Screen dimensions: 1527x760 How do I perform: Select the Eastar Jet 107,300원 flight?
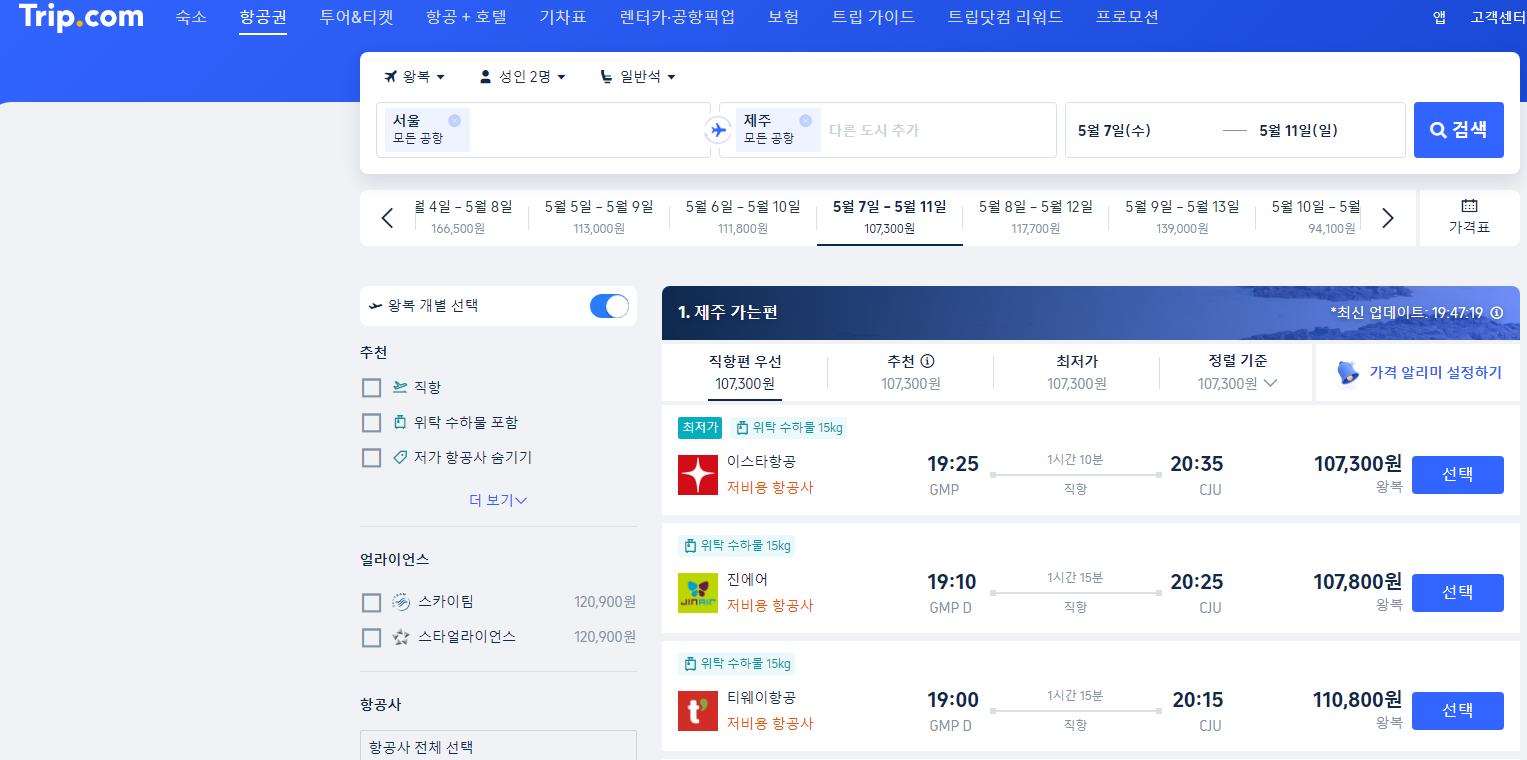(1457, 474)
